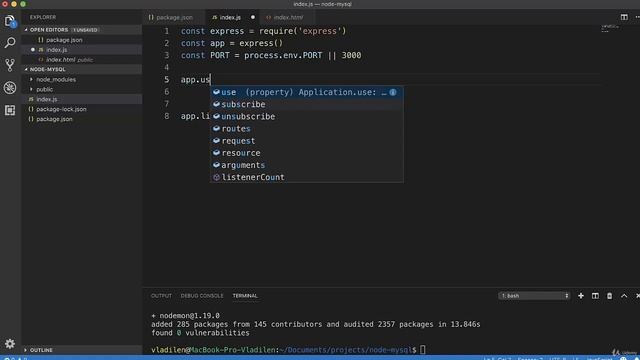Collapse the NODE-MYSQL folder section

[82, 69]
